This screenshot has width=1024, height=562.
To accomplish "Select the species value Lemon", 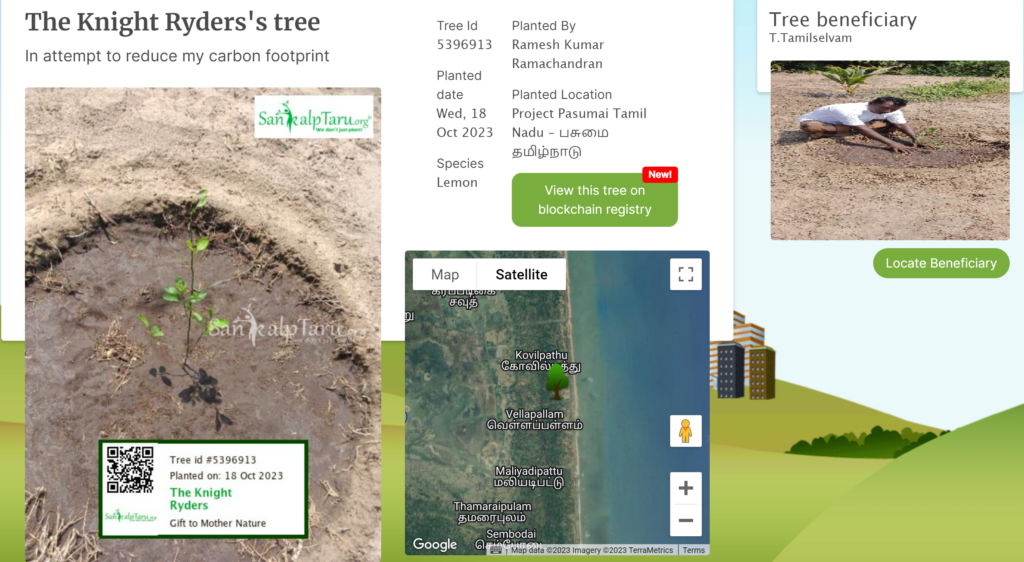I will pyautogui.click(x=456, y=182).
